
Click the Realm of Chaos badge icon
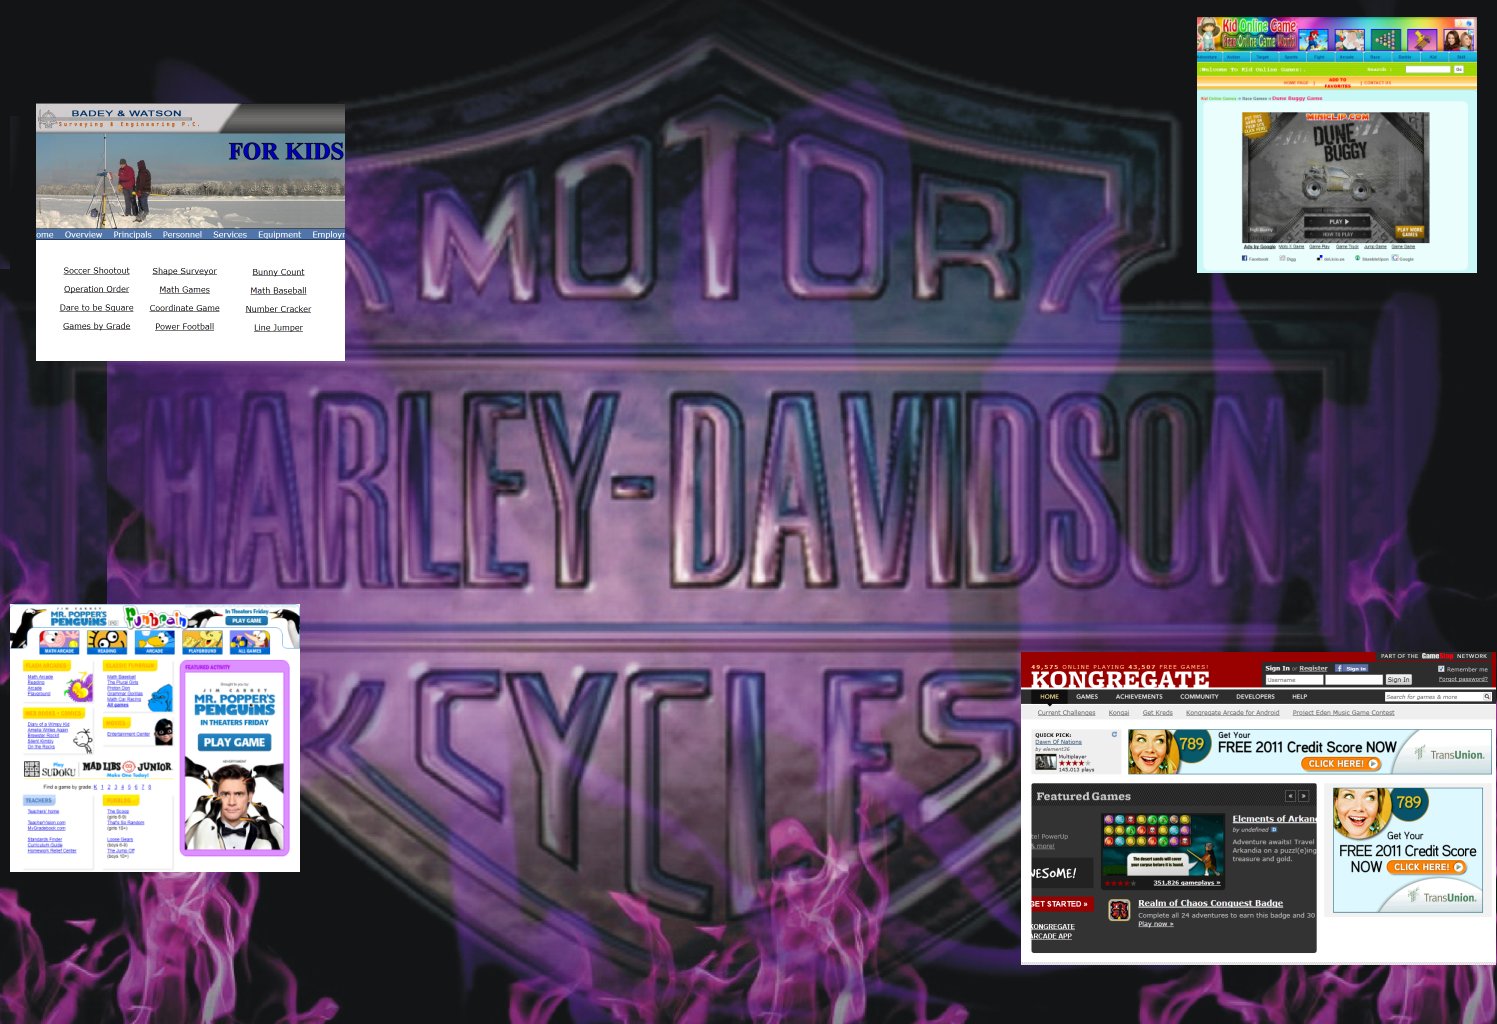pyautogui.click(x=1119, y=909)
